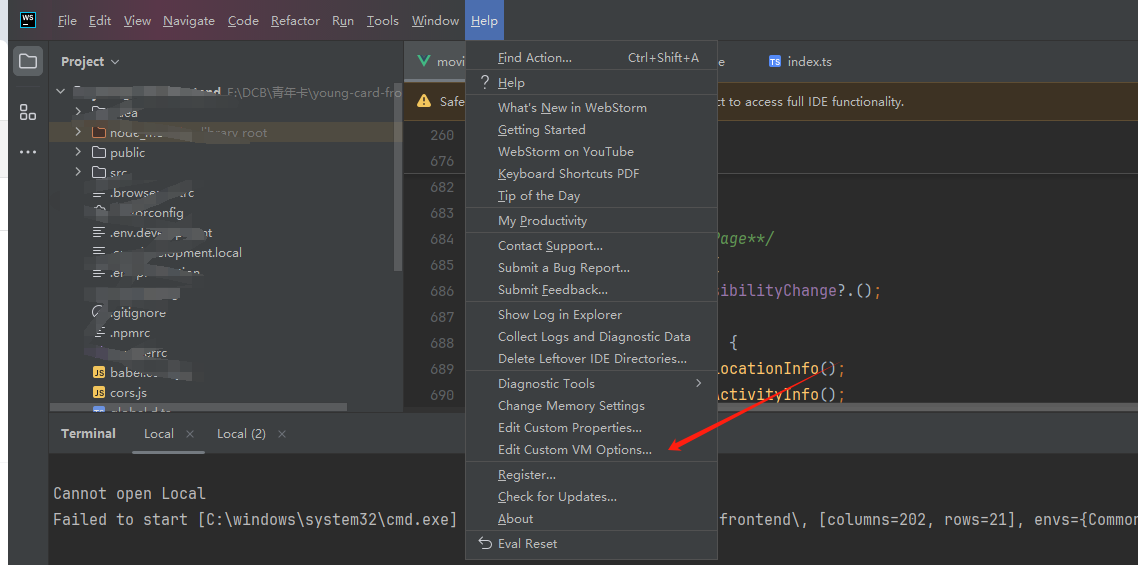Click the Terminal panel title
The width and height of the screenshot is (1138, 565).
[88, 434]
